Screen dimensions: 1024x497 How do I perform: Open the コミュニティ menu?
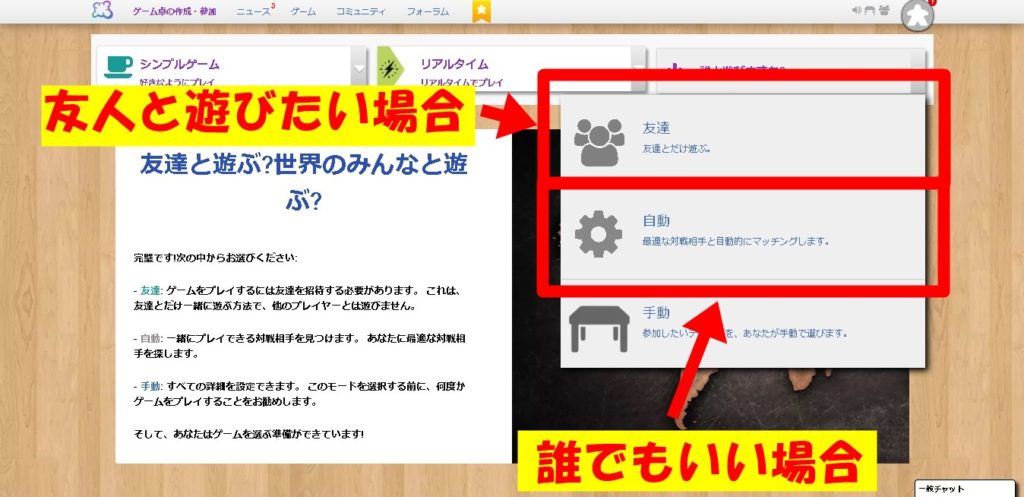pyautogui.click(x=362, y=12)
